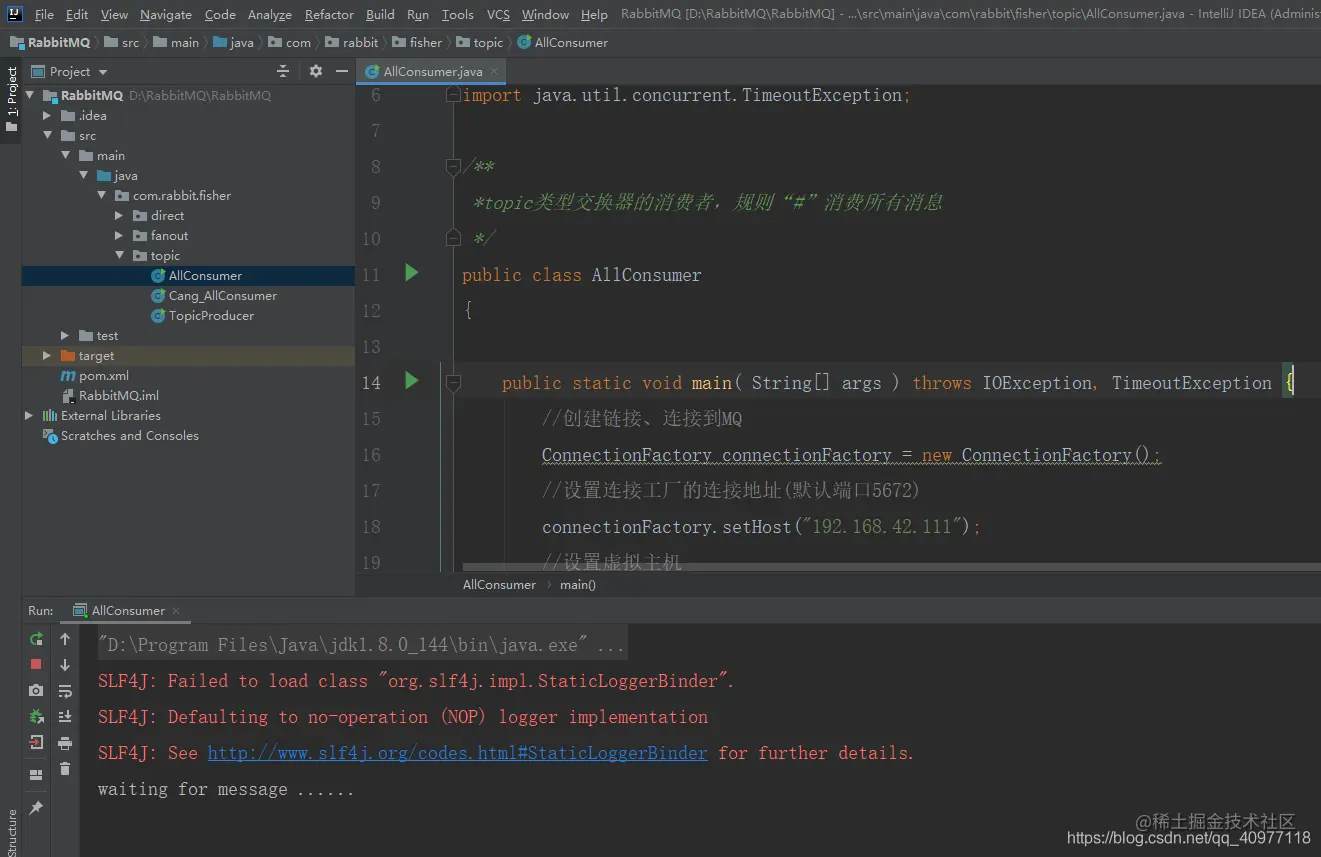Toggle the Structure tool window button
The width and height of the screenshot is (1321, 857).
pyautogui.click(x=11, y=832)
